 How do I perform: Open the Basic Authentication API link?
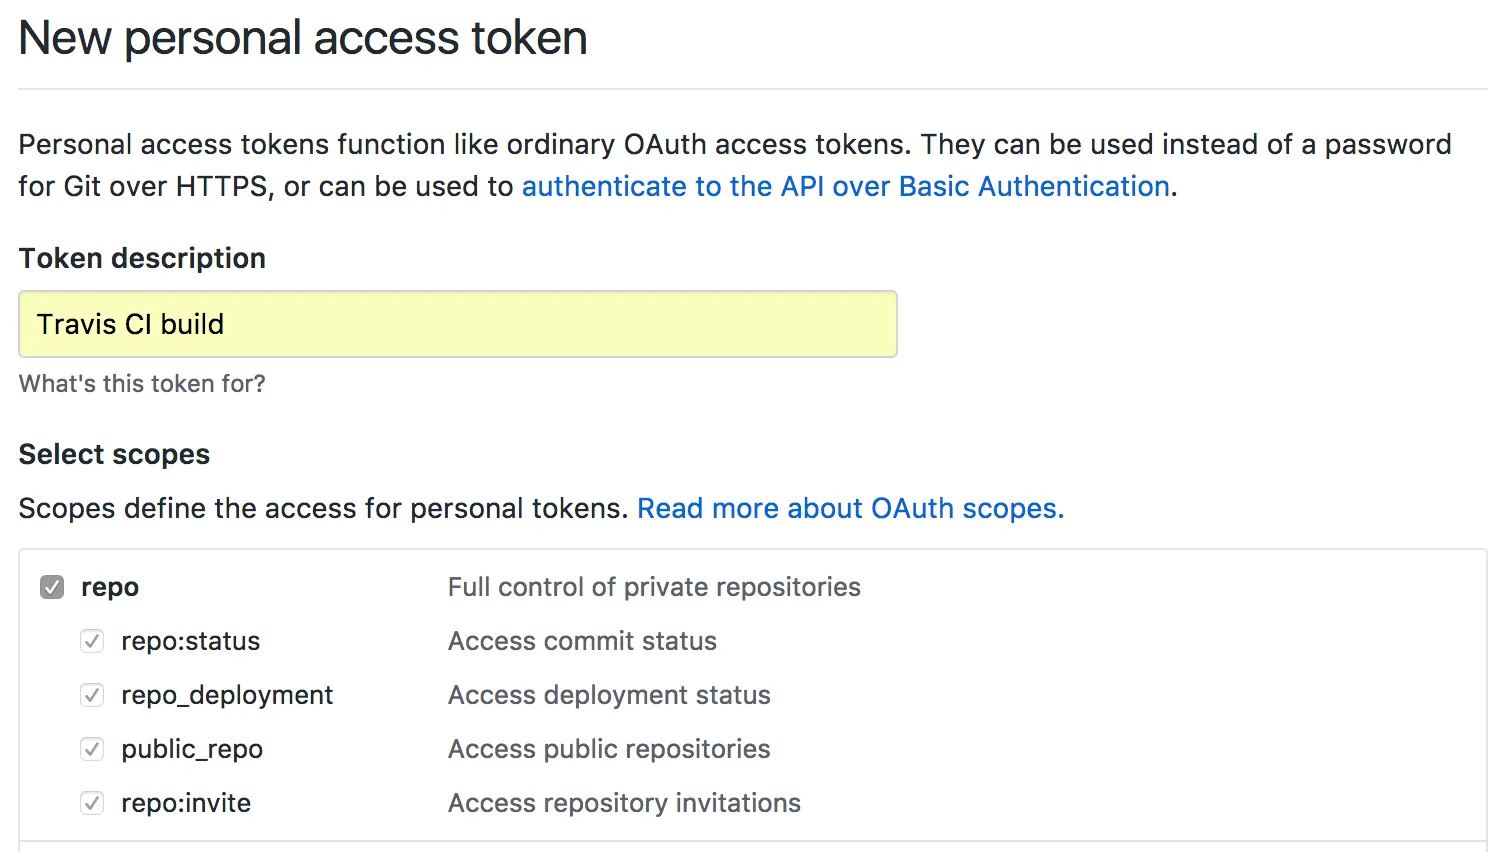pos(845,186)
